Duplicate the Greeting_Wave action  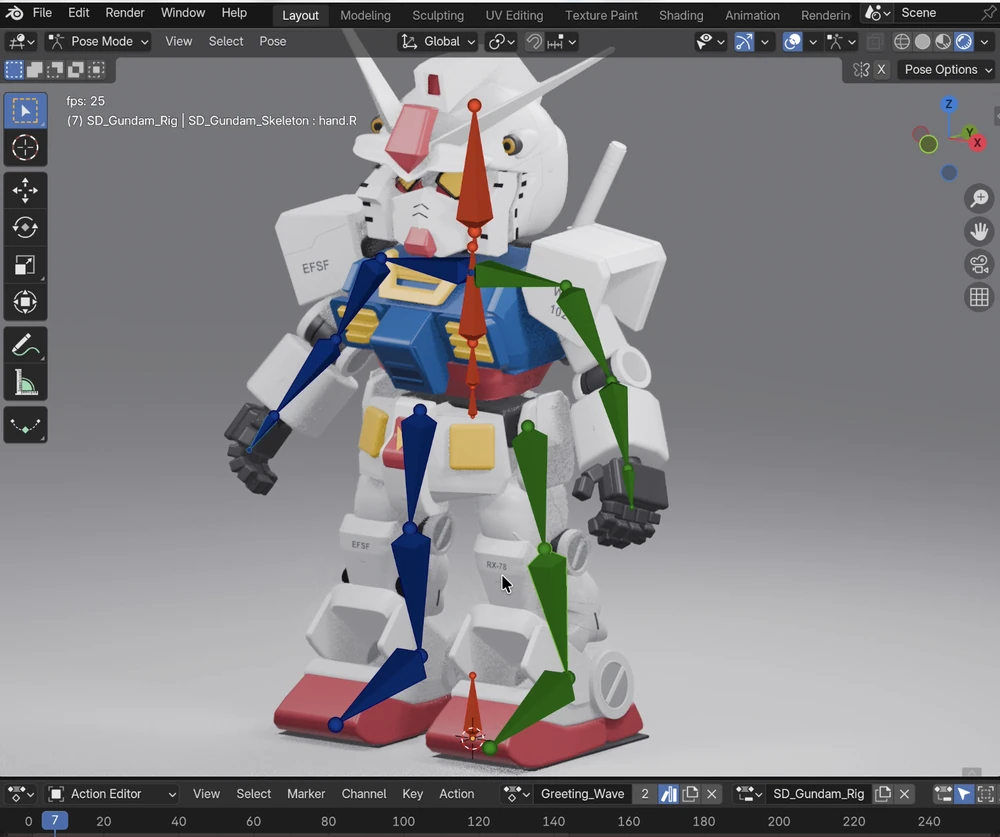690,794
